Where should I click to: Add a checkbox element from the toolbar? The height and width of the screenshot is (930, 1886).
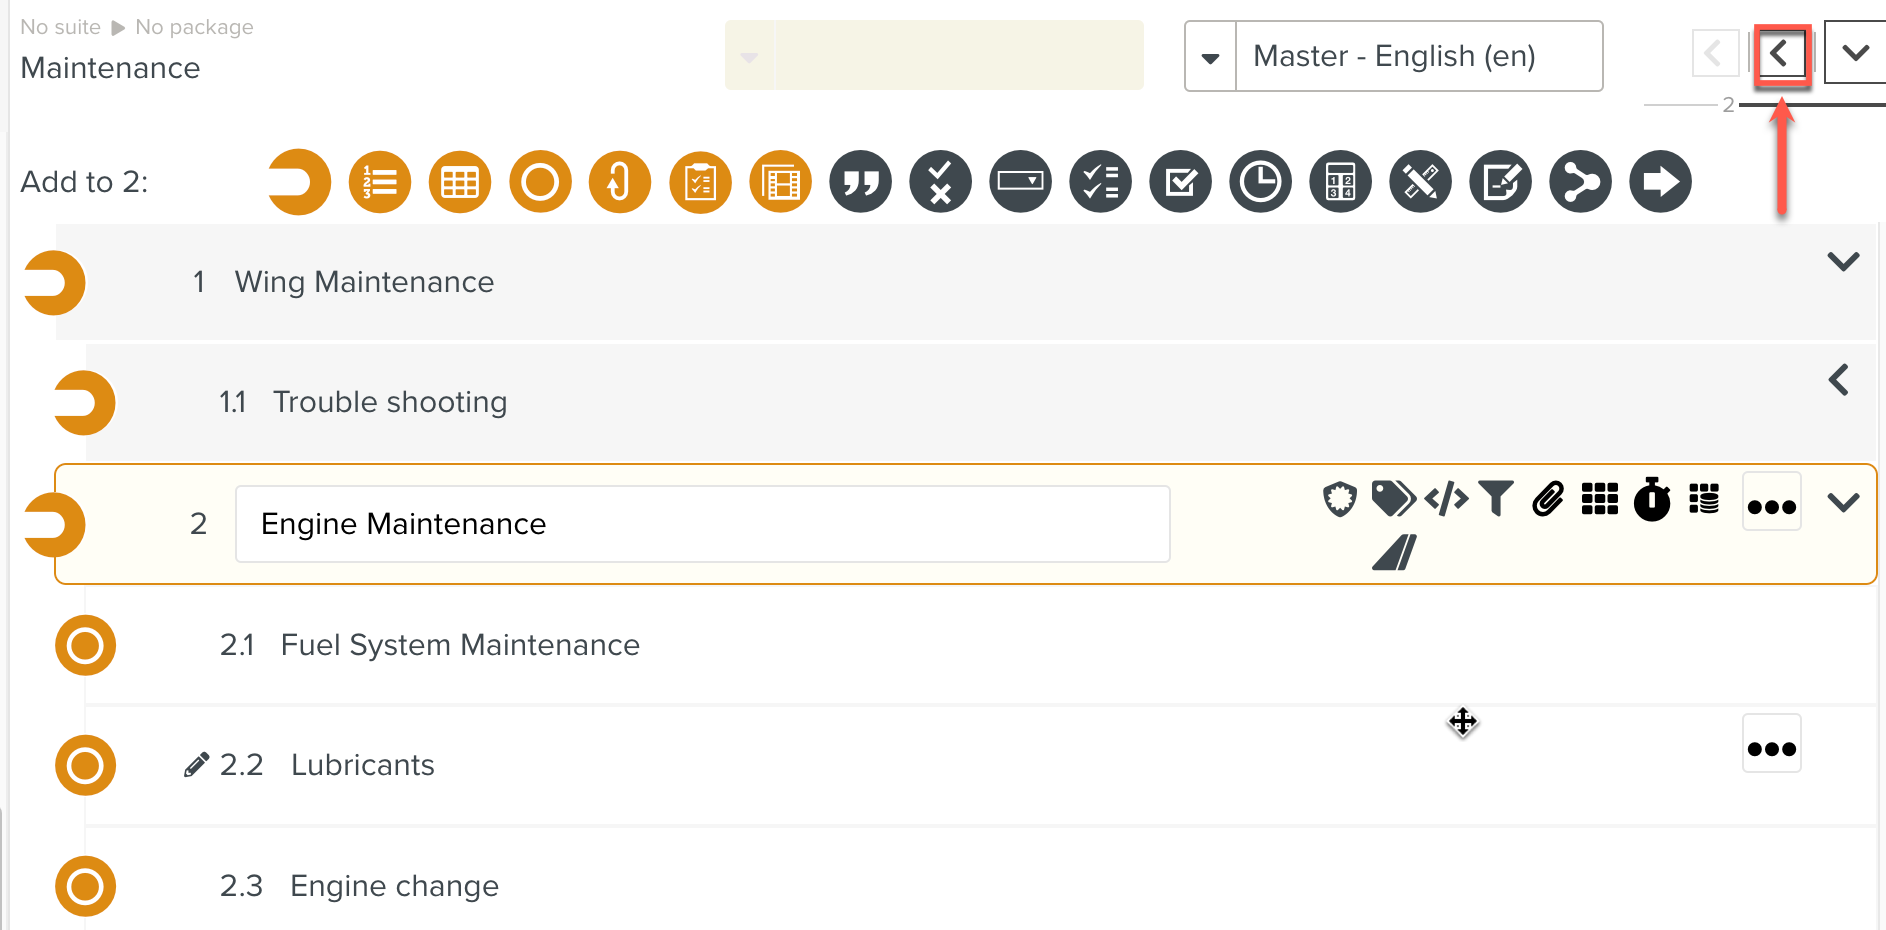click(1180, 182)
